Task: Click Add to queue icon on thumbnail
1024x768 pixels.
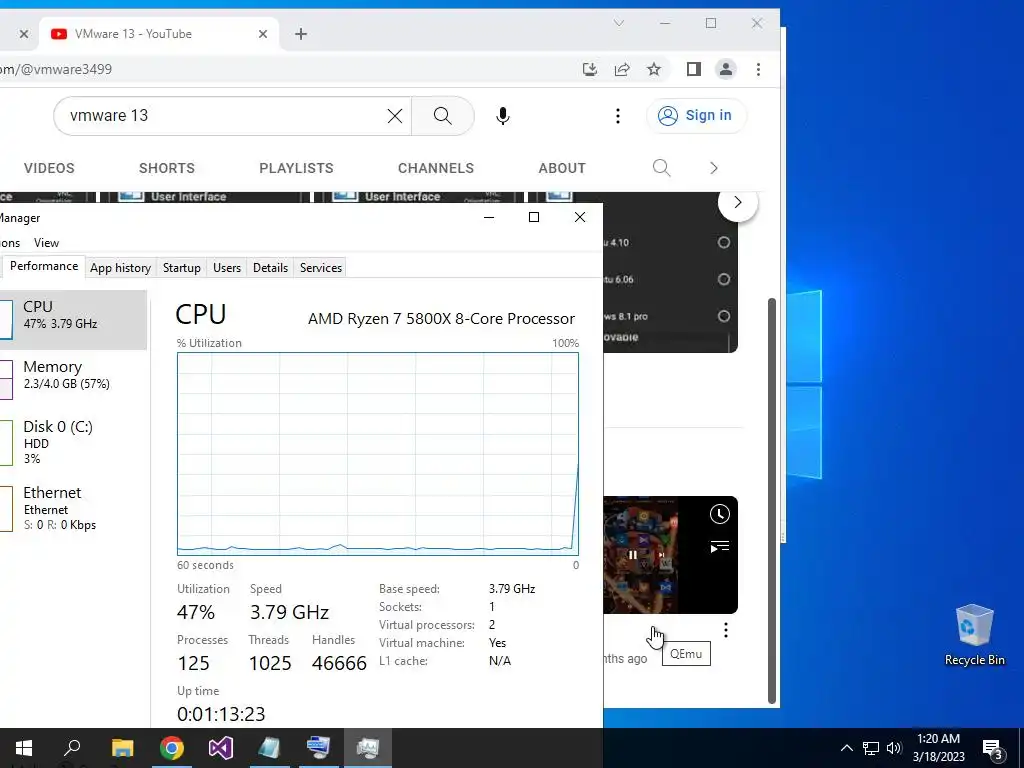Action: (720, 547)
